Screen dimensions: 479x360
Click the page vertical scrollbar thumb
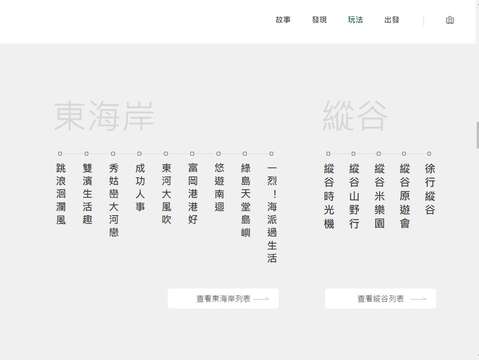(477, 135)
